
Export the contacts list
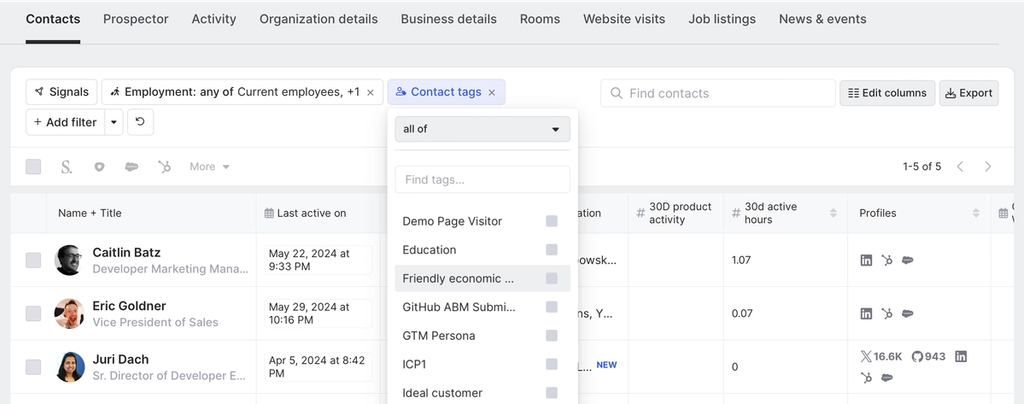pyautogui.click(x=969, y=93)
